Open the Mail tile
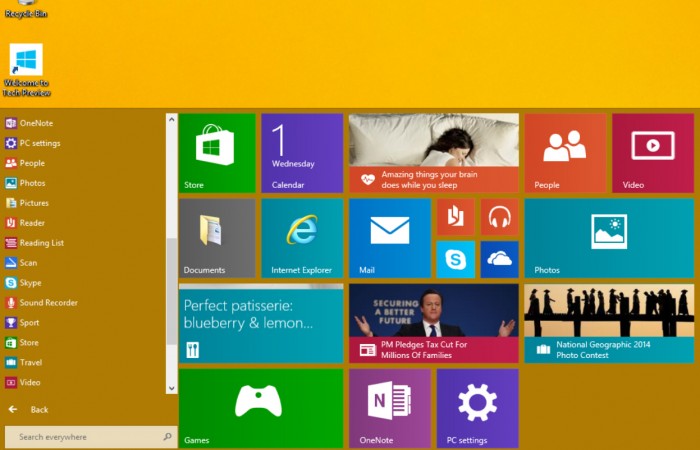Viewport: 700px width, 450px height. [x=389, y=238]
